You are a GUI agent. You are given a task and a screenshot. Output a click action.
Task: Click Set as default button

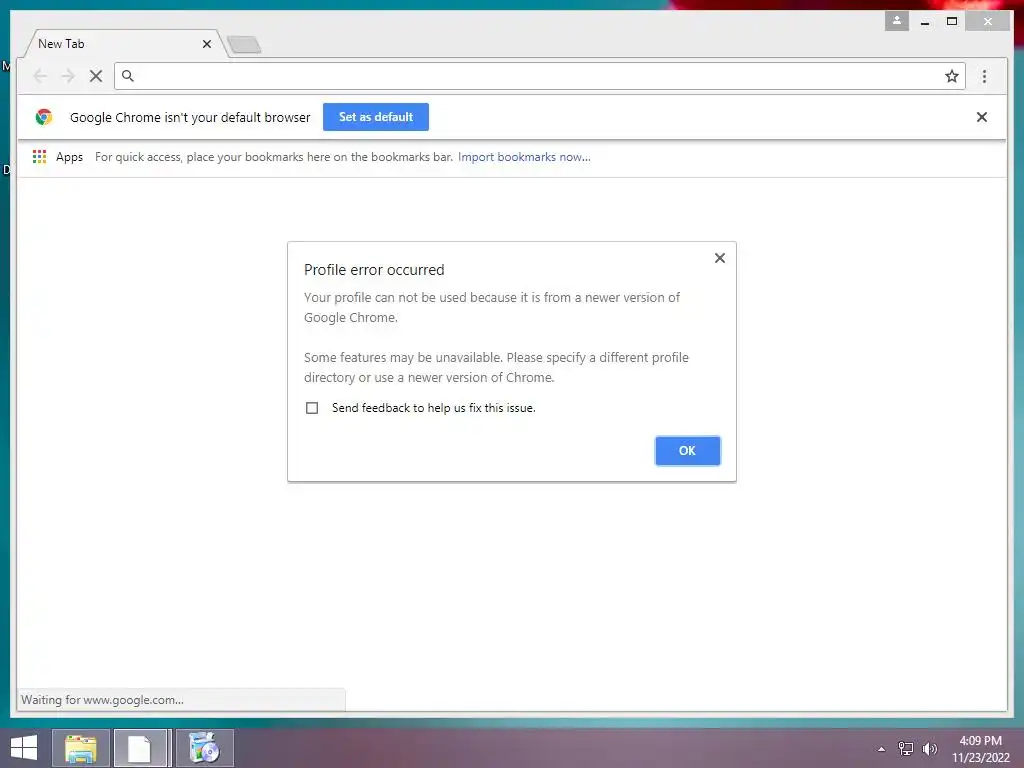376,117
